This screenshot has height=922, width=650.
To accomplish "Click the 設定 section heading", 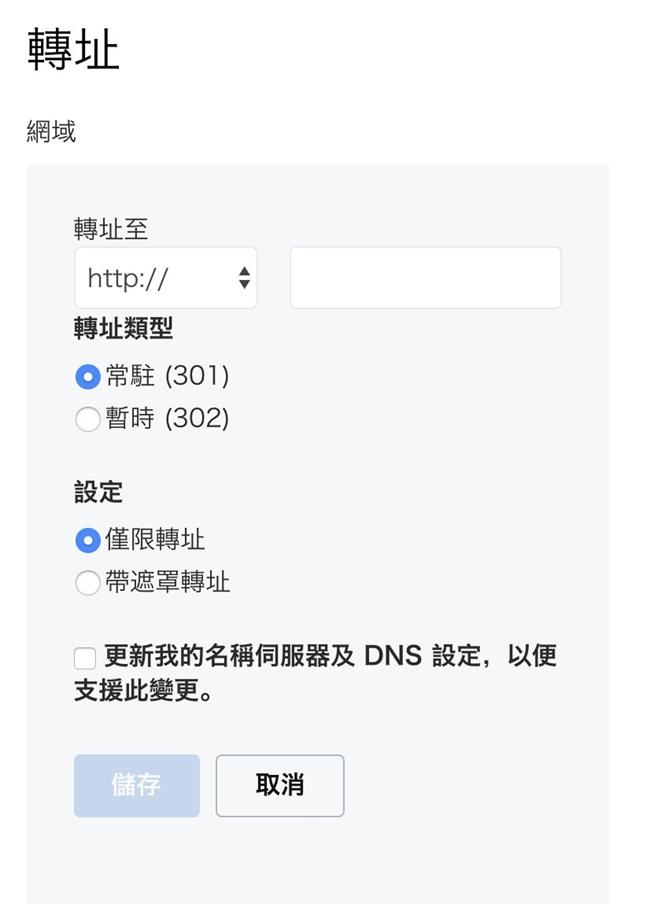I will (98, 492).
